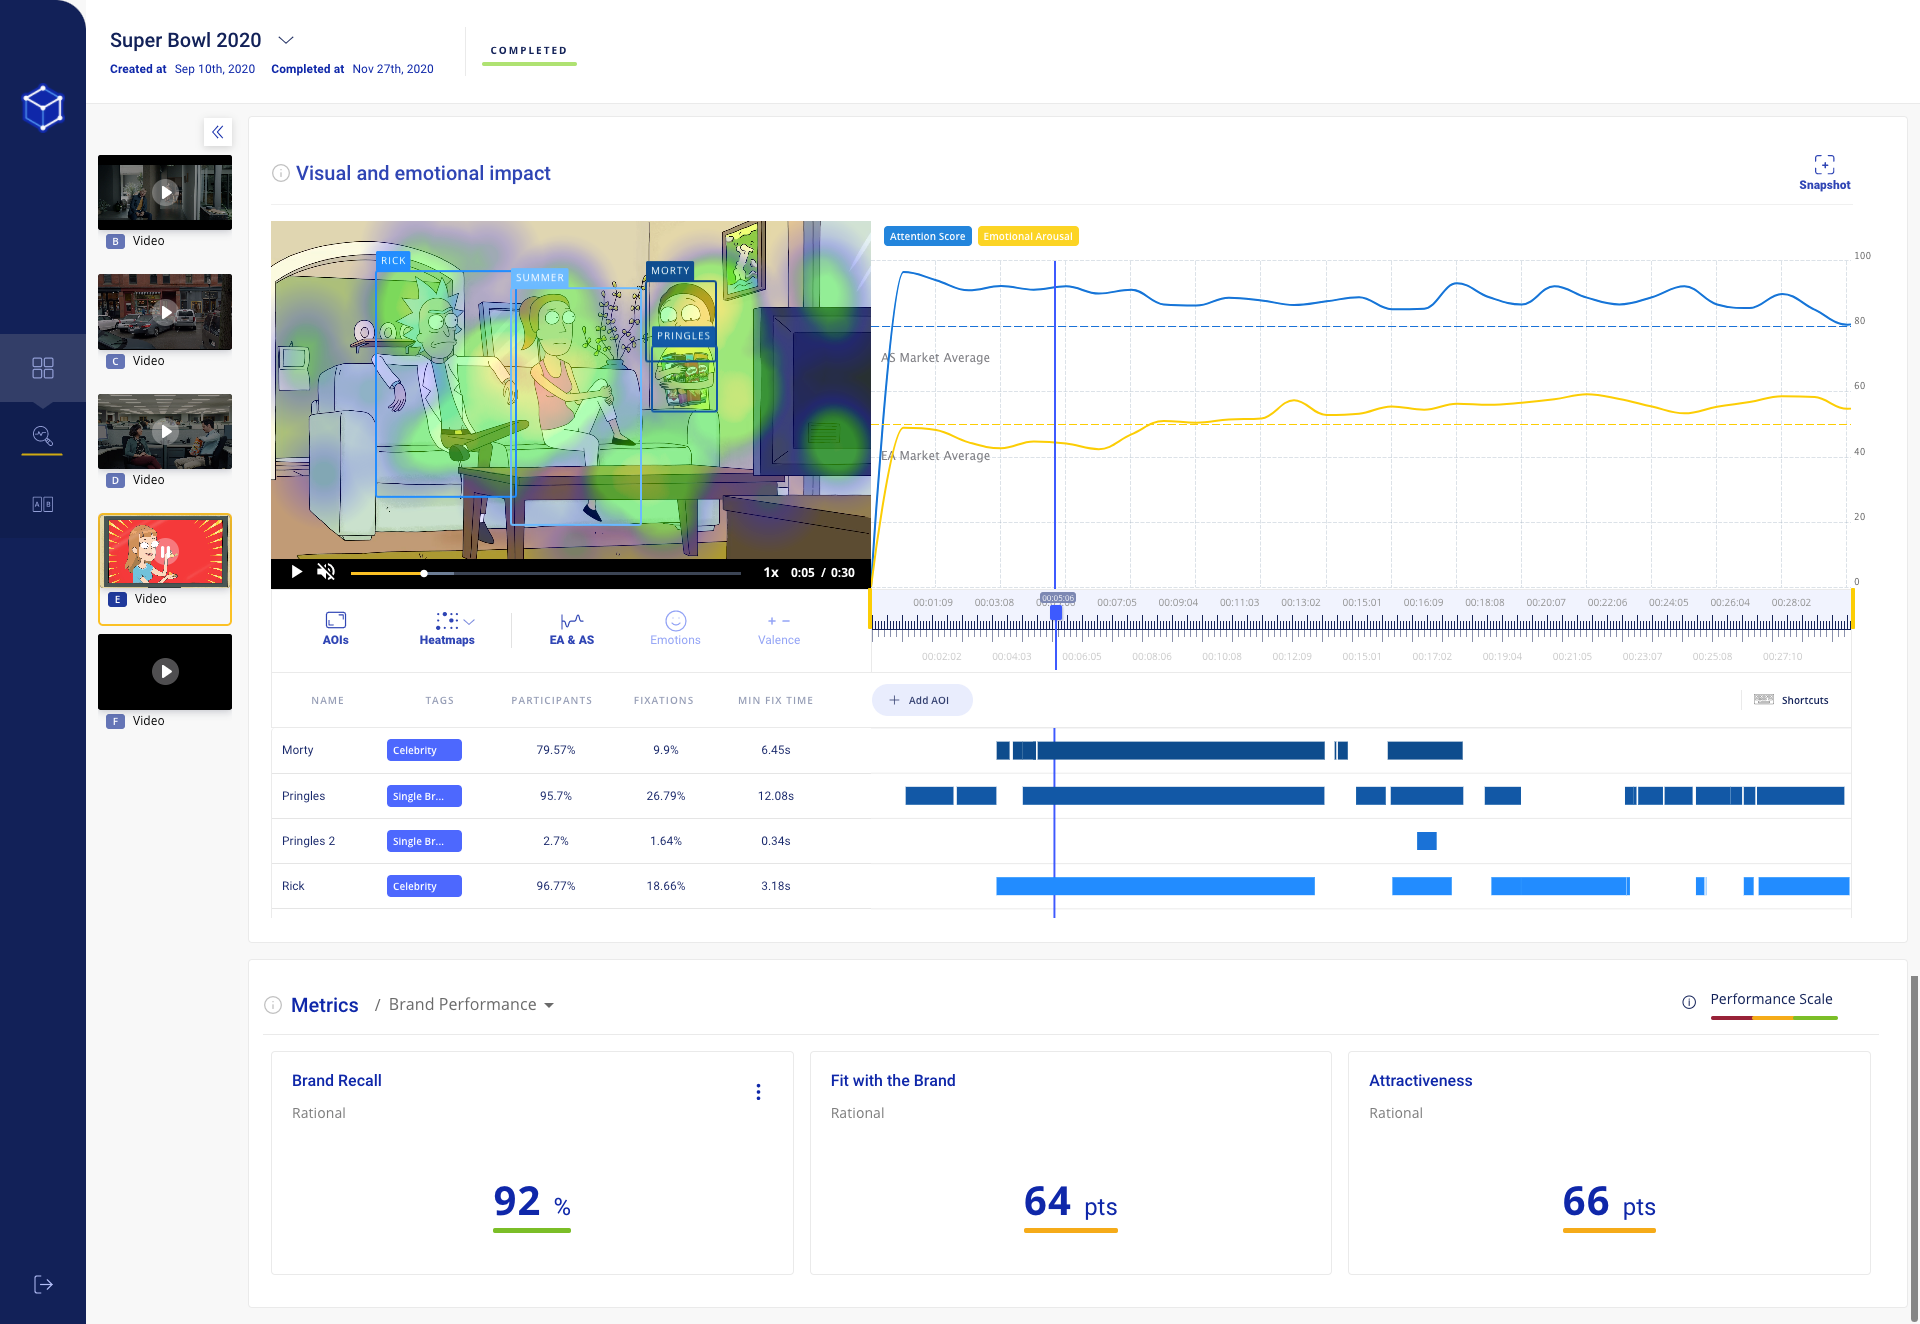Toggle Attention Score legend chip

click(927, 236)
